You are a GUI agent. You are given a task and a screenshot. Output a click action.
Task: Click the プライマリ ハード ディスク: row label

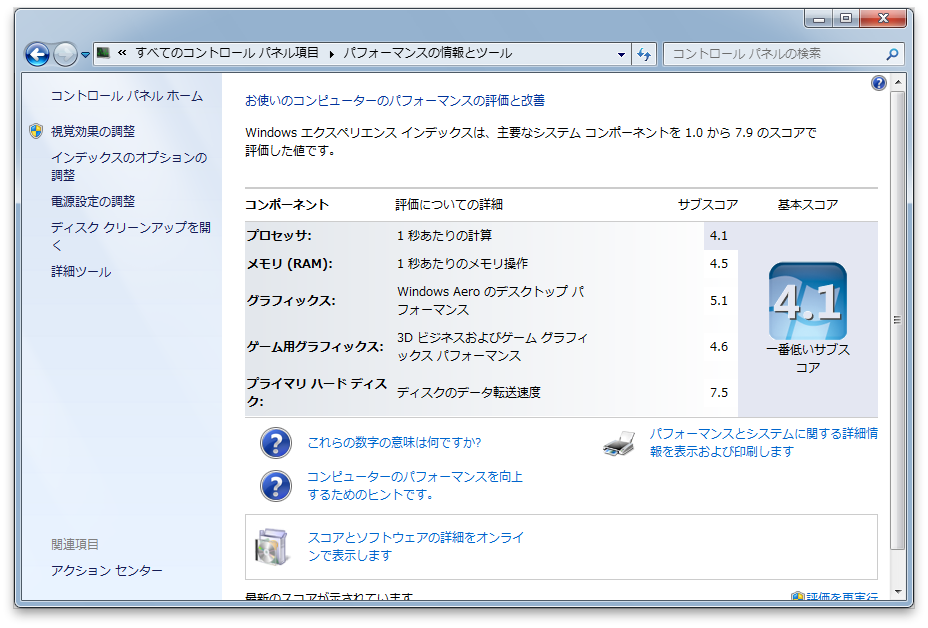click(317, 392)
